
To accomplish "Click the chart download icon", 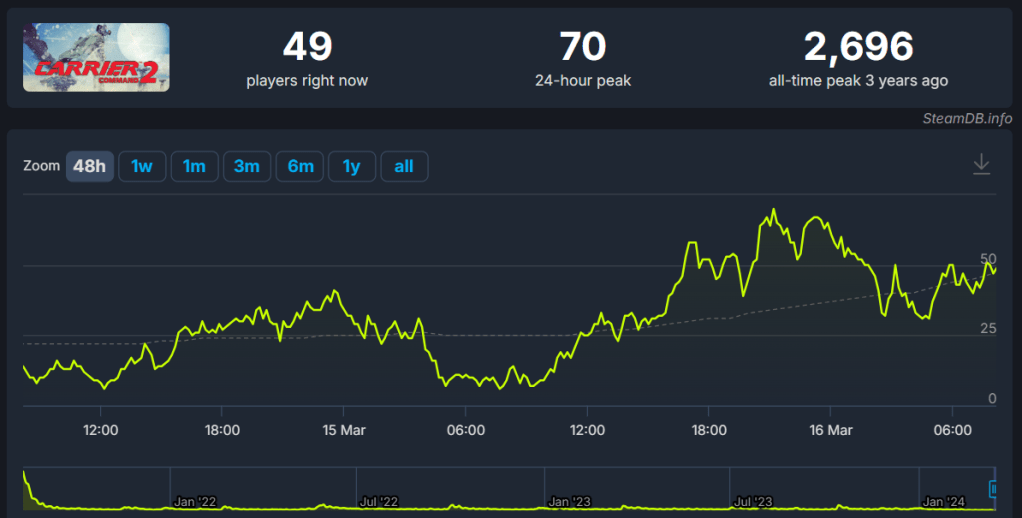I will click(981, 165).
